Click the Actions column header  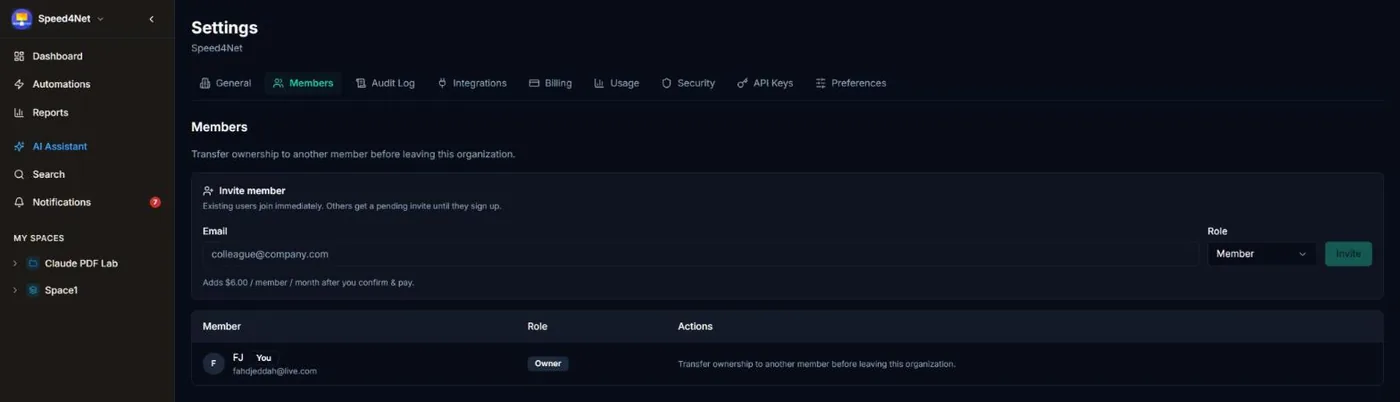(x=695, y=326)
